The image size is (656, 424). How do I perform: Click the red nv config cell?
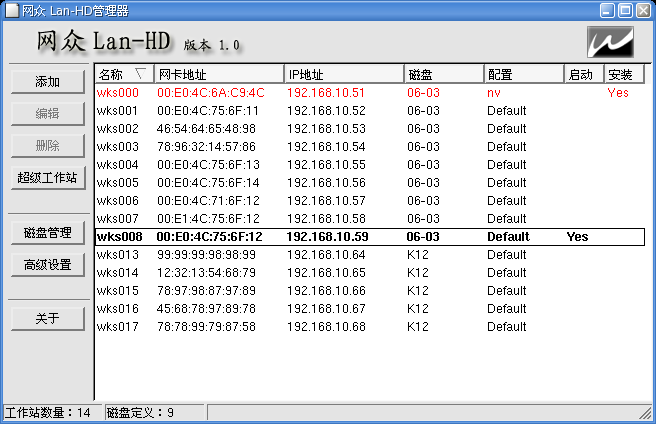point(494,93)
